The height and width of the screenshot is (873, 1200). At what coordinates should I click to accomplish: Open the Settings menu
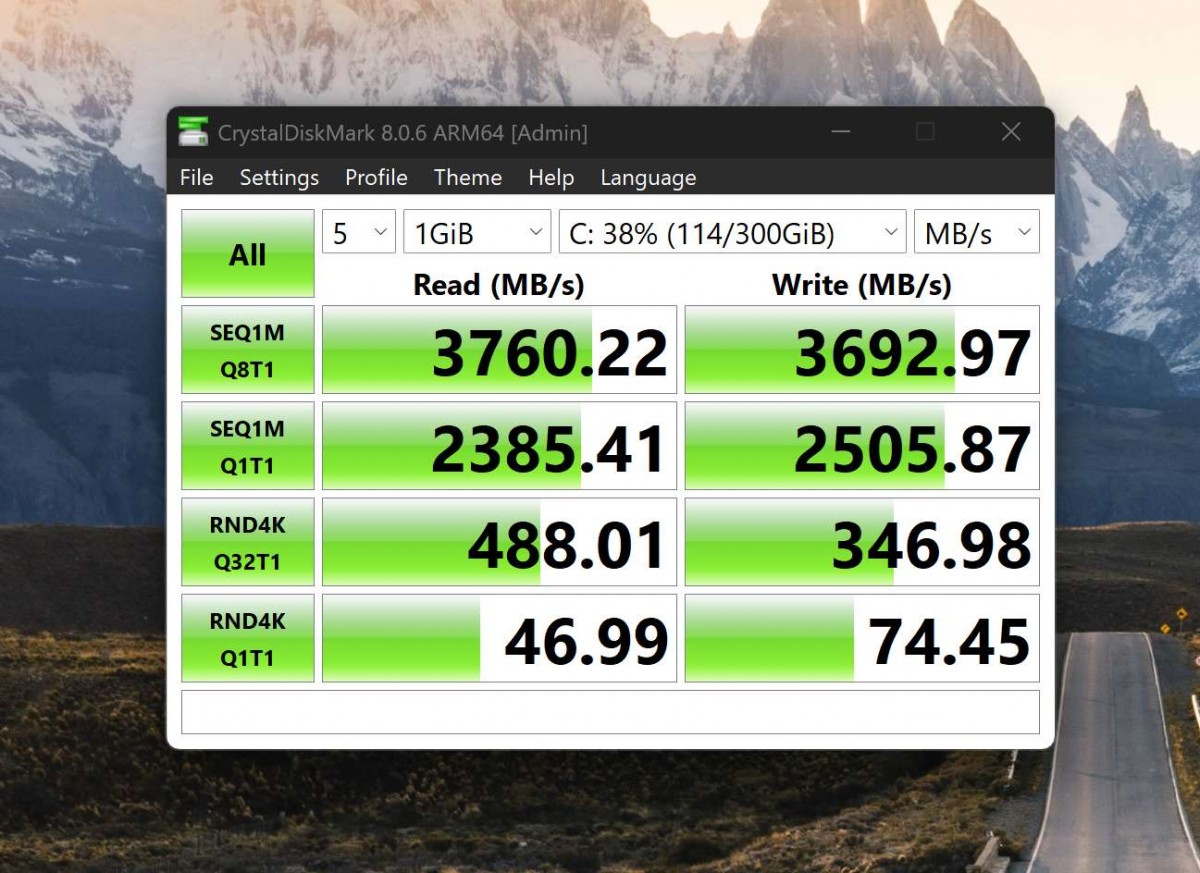tap(279, 178)
